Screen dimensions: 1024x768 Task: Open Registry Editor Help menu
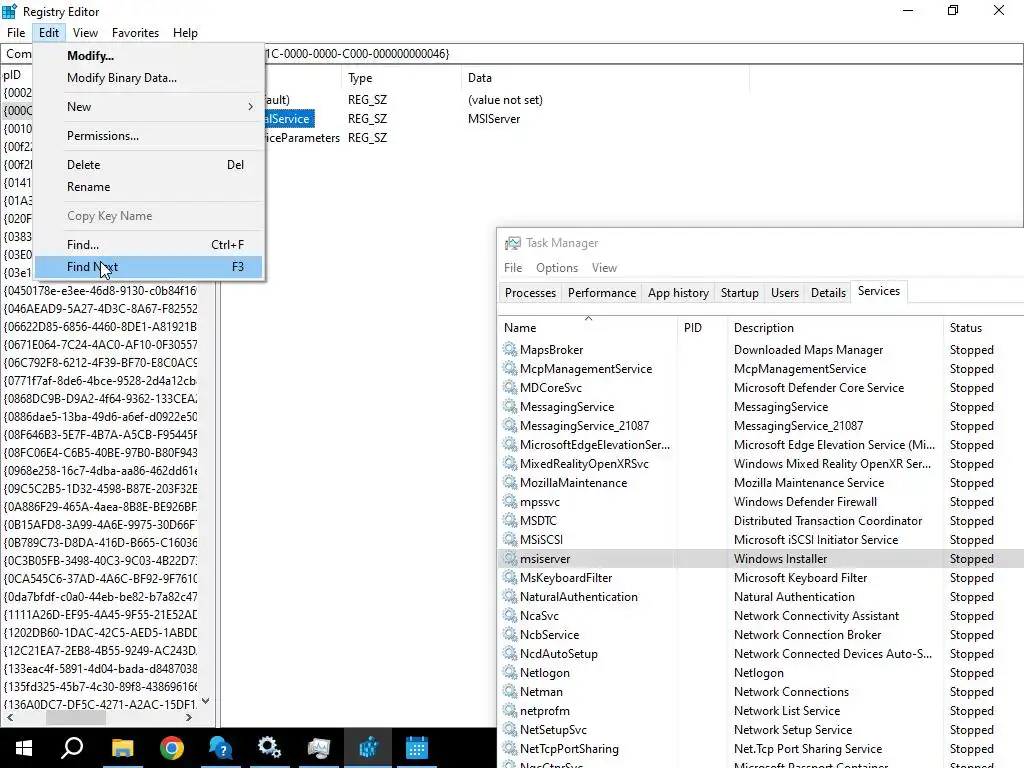click(x=185, y=33)
